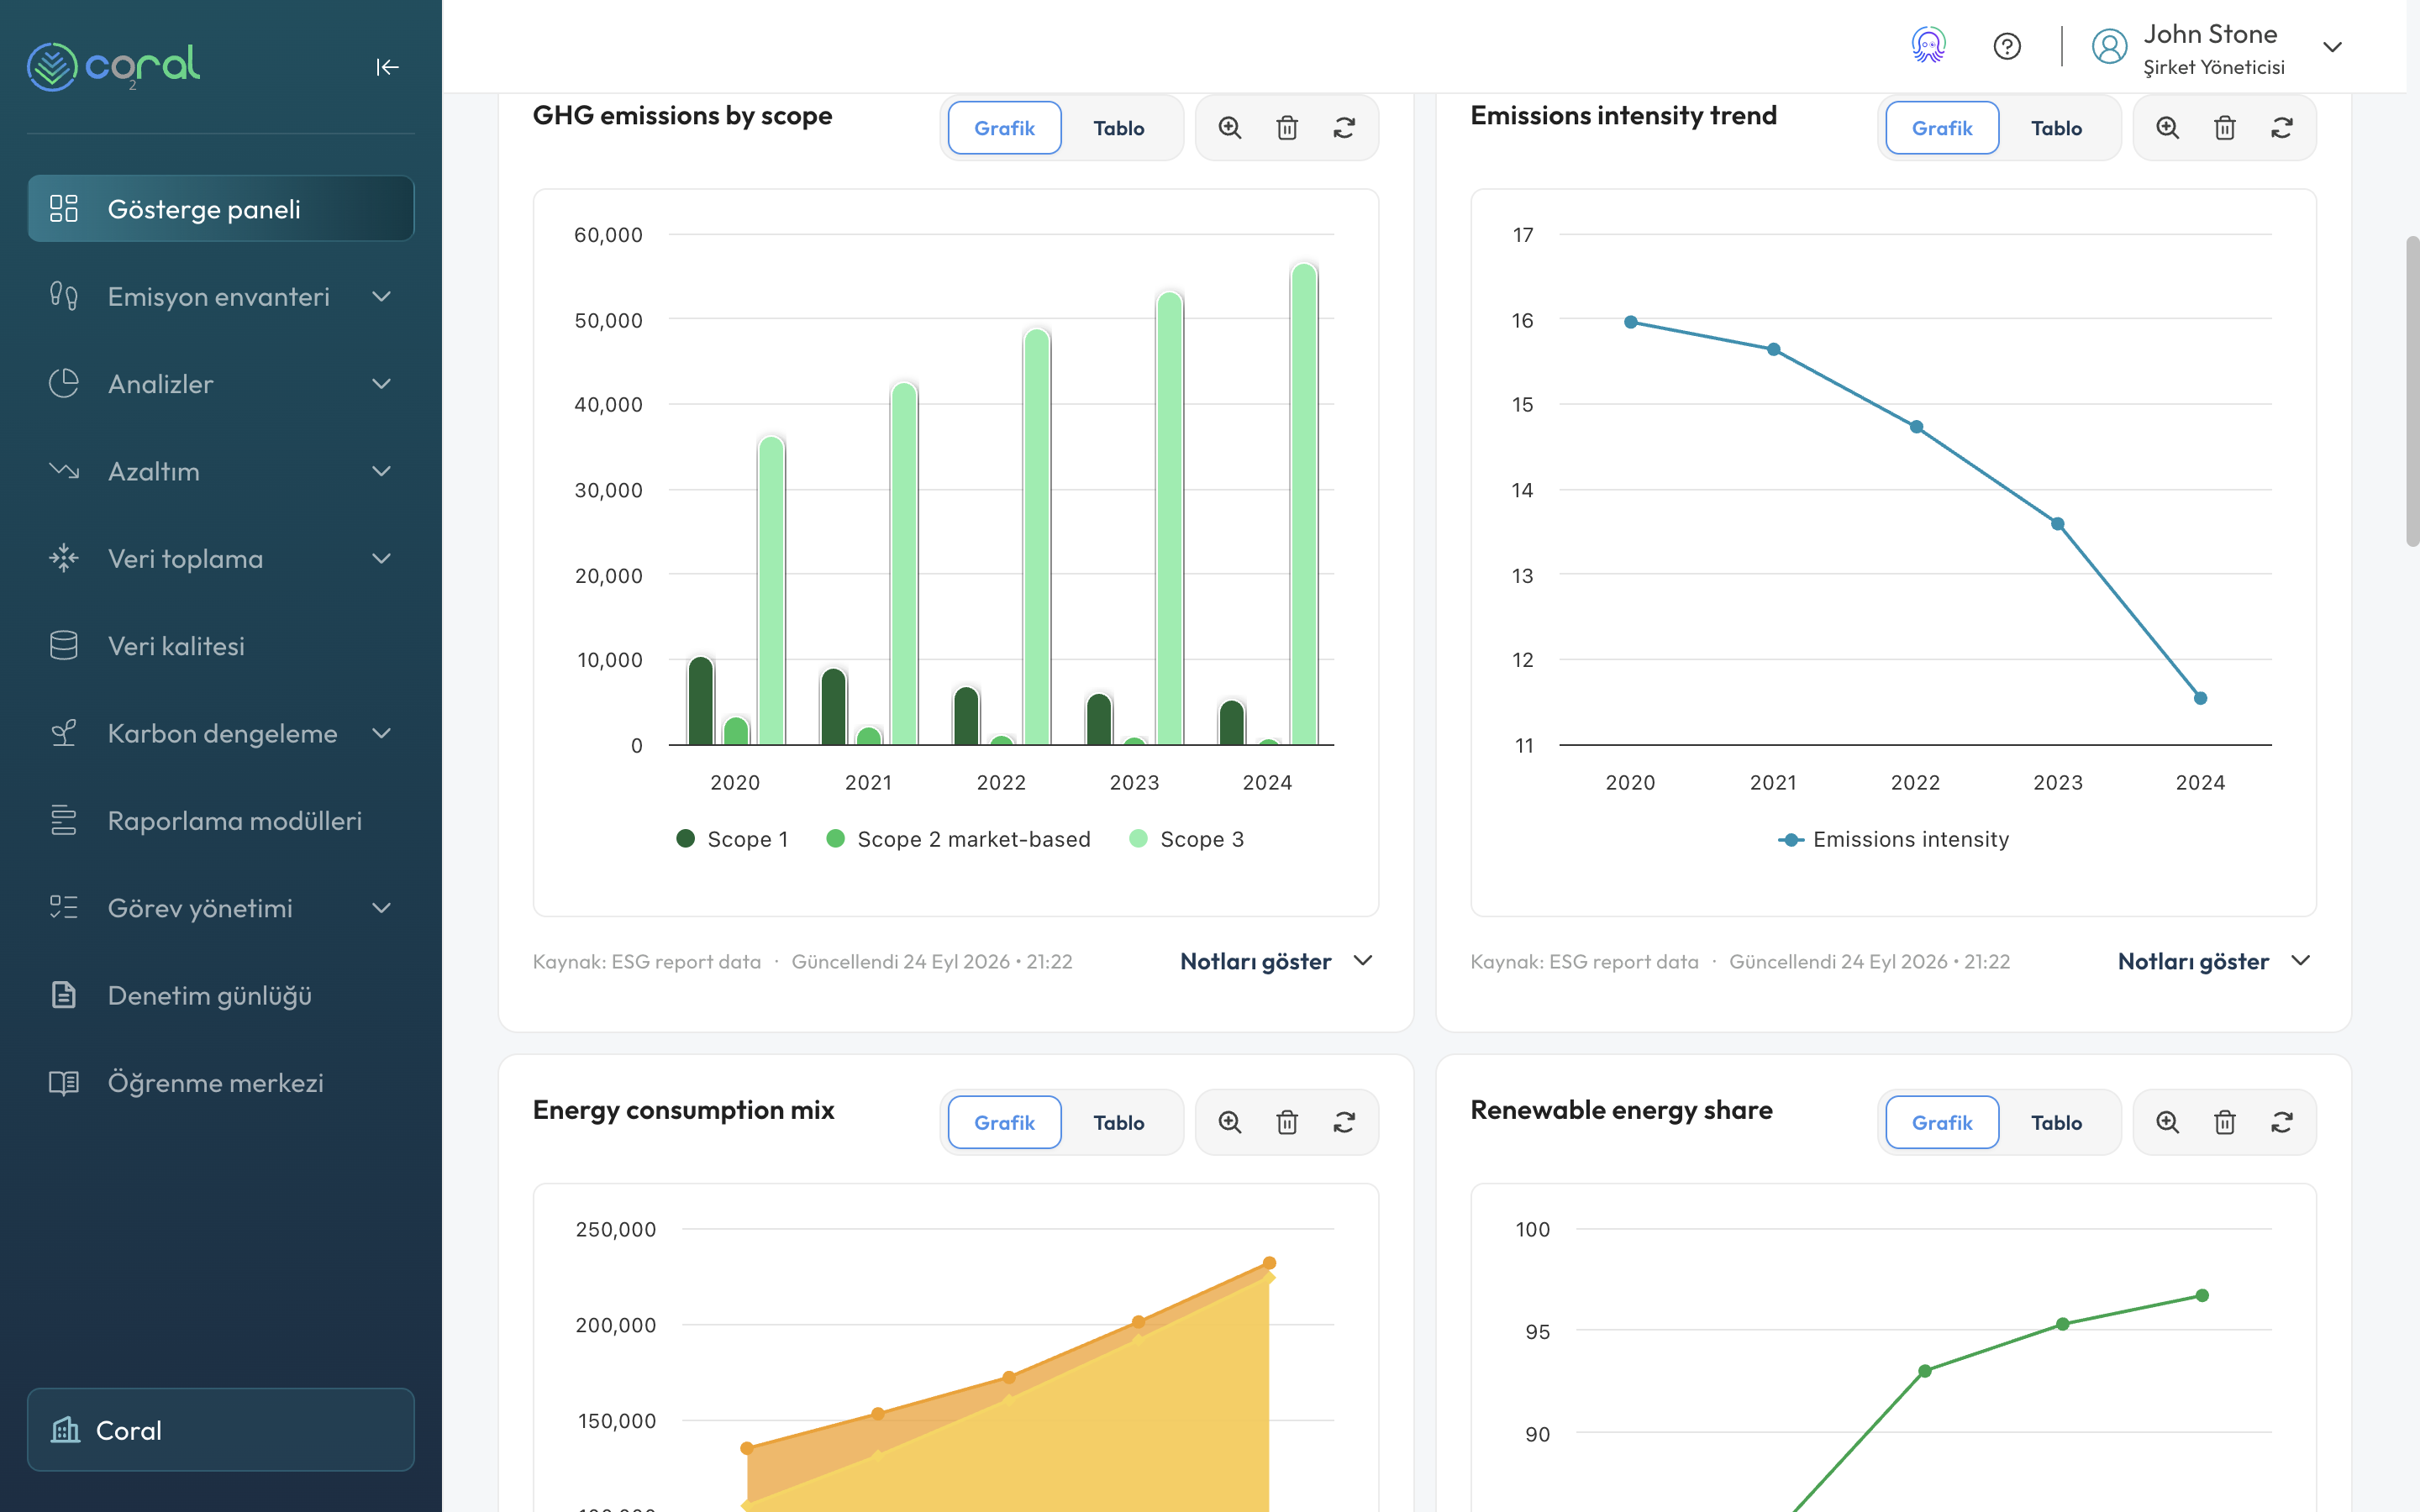Open the Raporlama modülleri menu item
The image size is (2420, 1512).
point(221,820)
